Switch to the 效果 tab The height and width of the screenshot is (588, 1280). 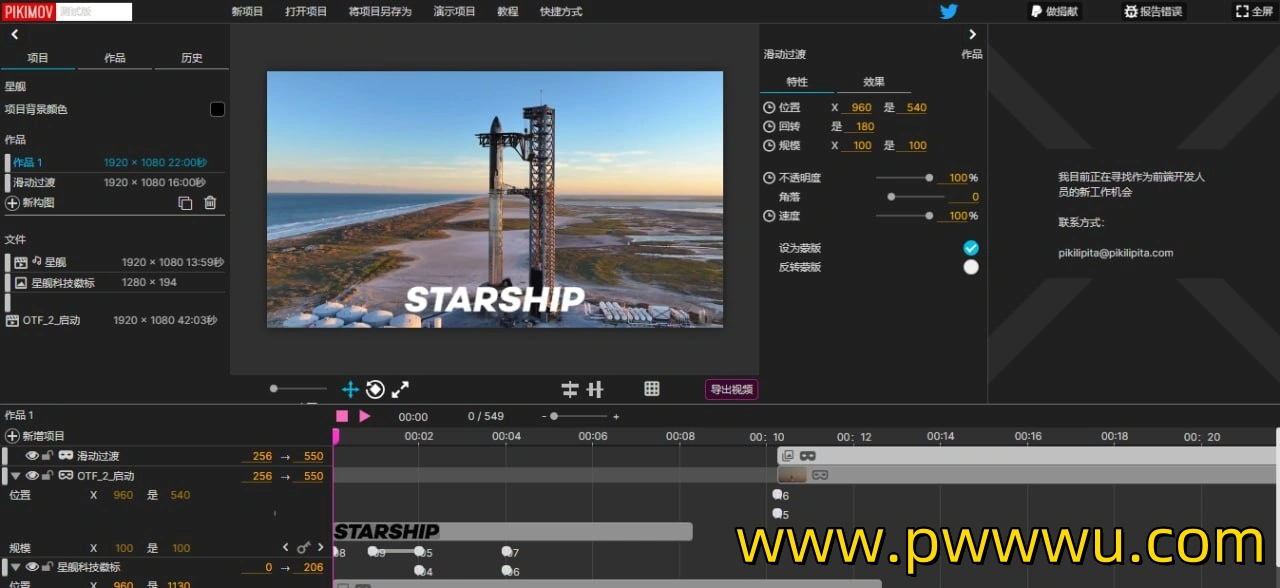874,82
